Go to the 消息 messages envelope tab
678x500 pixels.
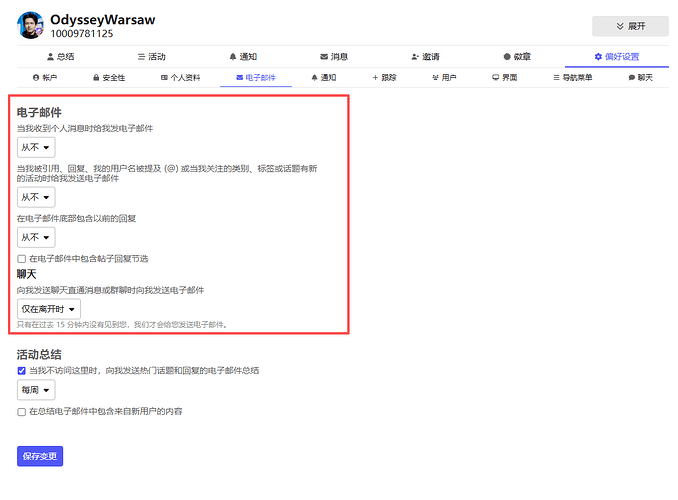pos(333,57)
